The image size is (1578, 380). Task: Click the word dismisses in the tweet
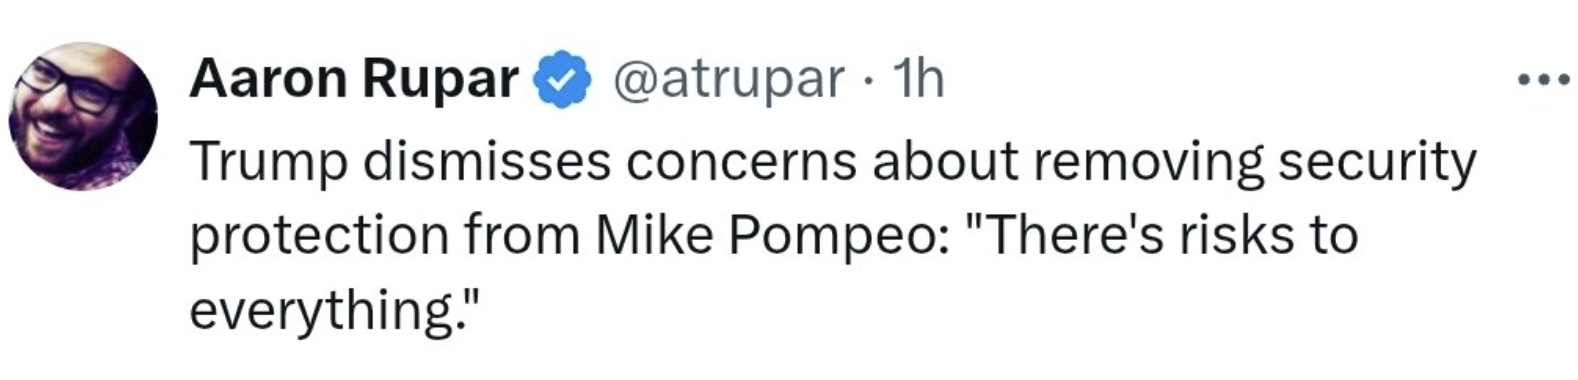point(487,162)
